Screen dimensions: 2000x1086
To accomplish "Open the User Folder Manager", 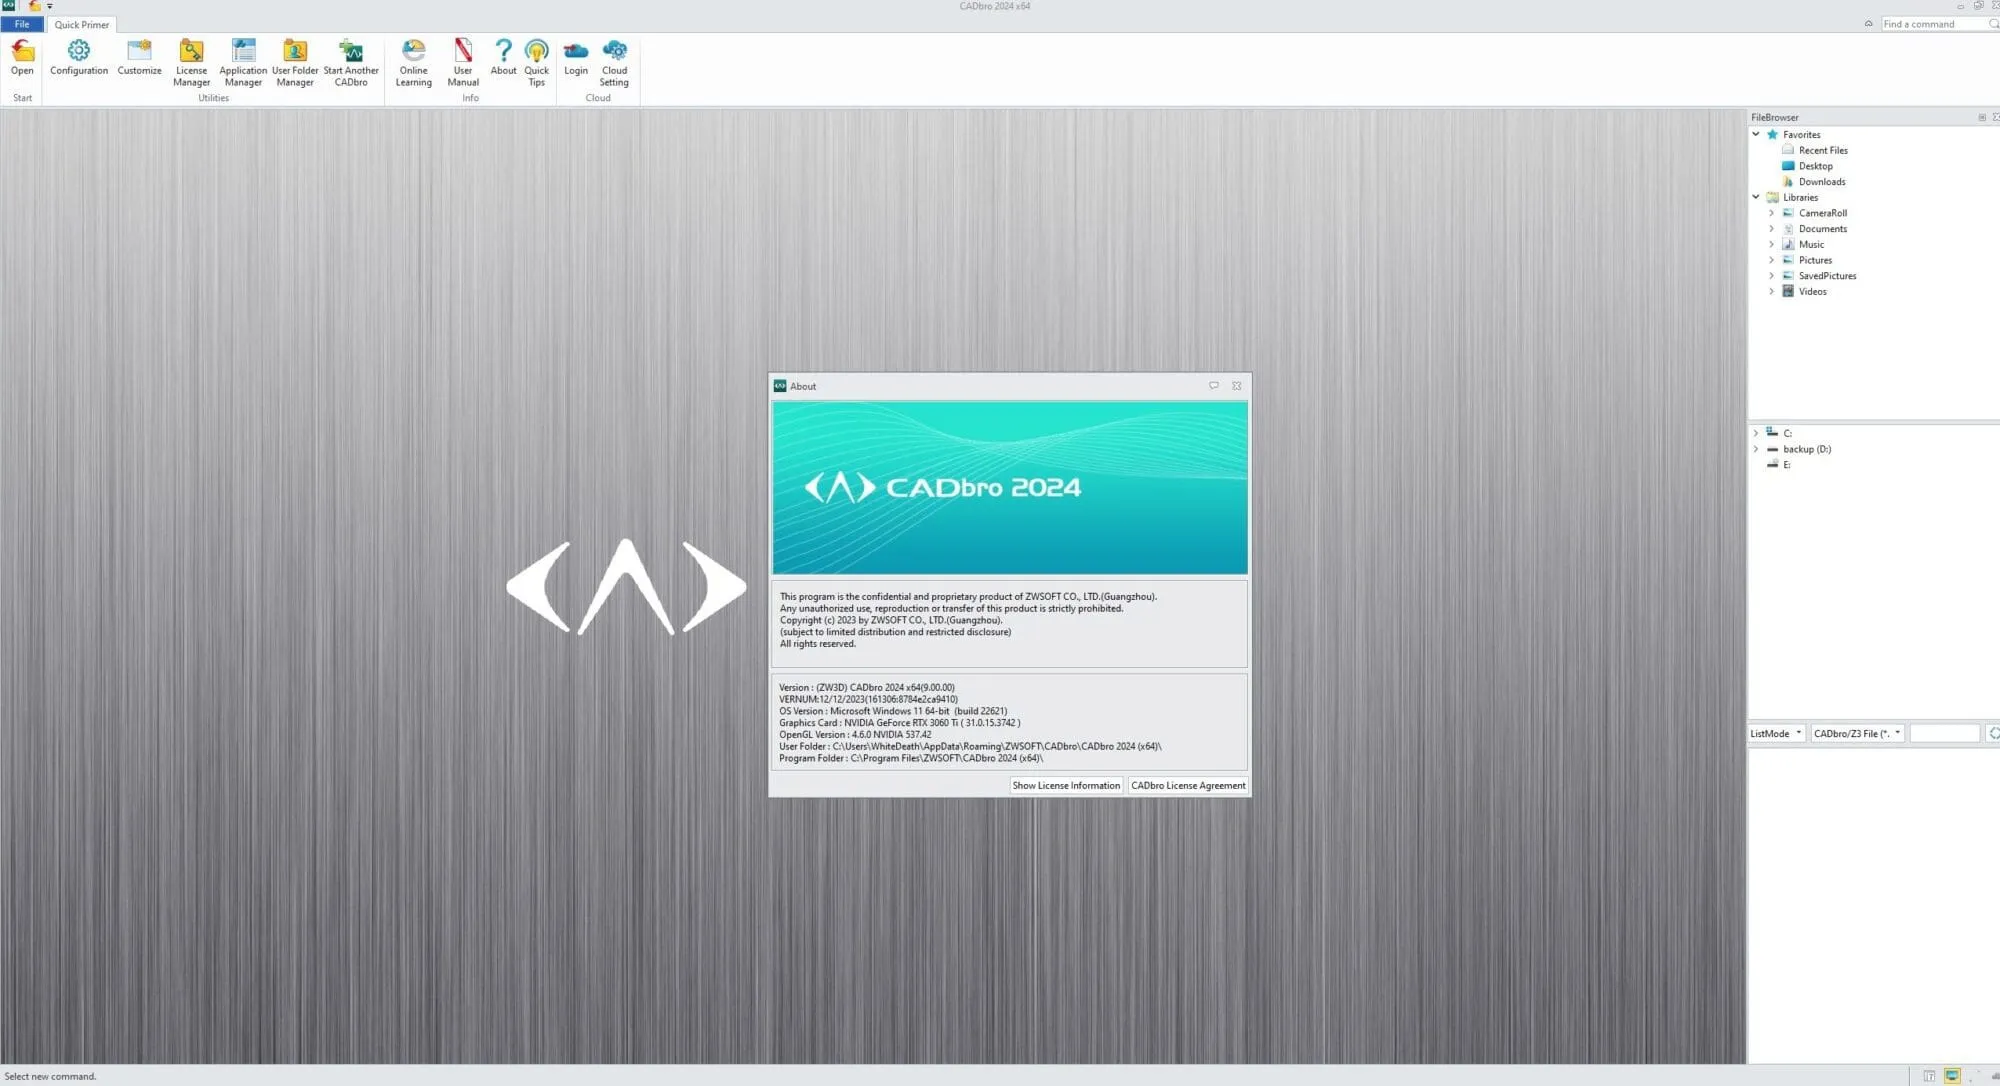I will click(295, 62).
